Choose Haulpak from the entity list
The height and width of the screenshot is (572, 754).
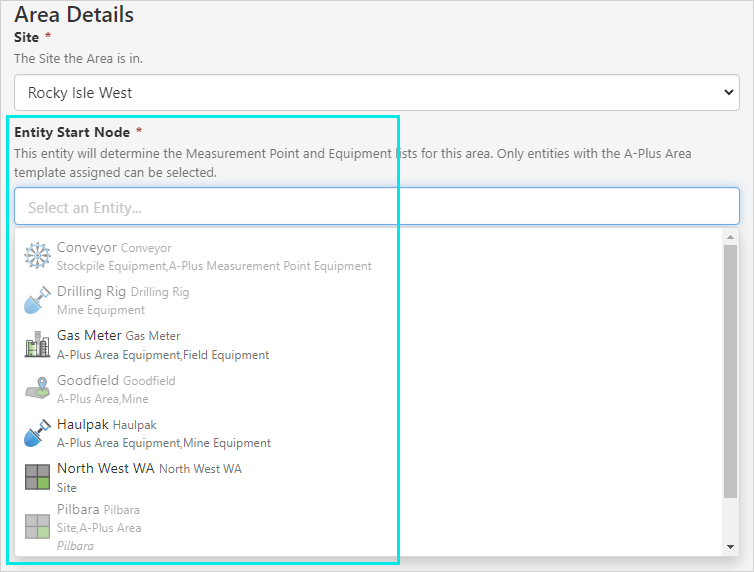[x=84, y=424]
